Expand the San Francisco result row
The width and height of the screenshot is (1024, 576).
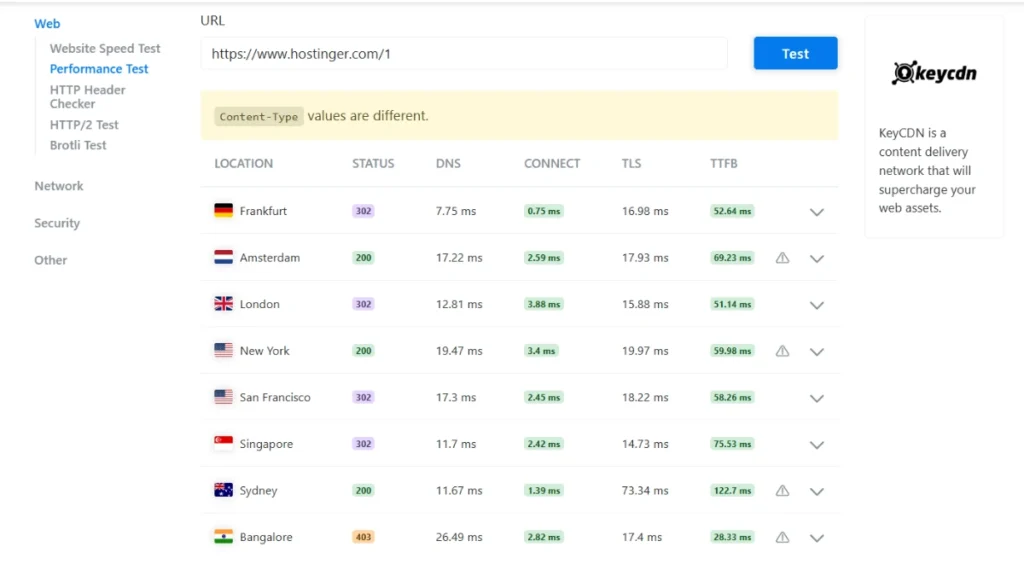(817, 397)
